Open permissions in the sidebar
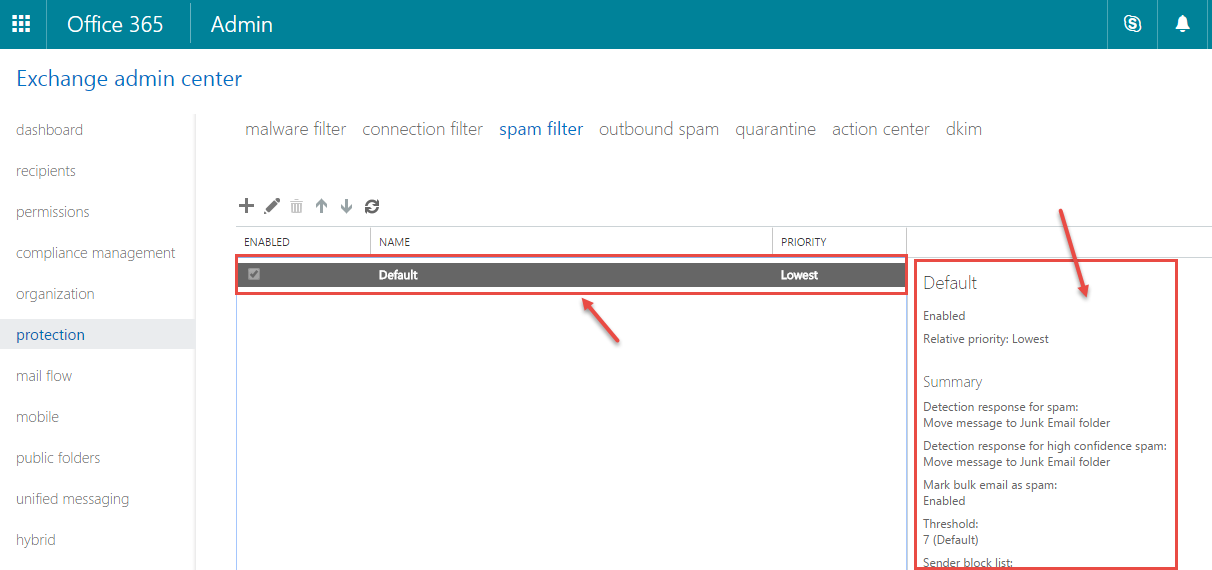The width and height of the screenshot is (1212, 570). 53,212
